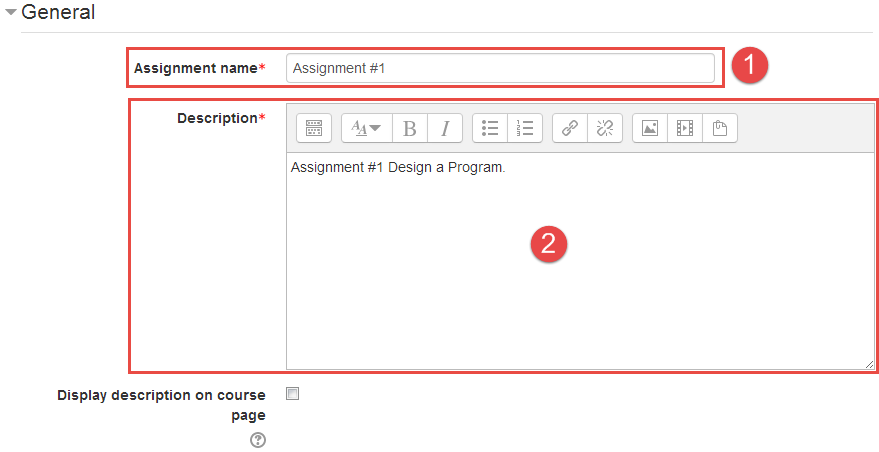Insert an ordered numbered list
Image resolution: width=879 pixels, height=452 pixels.
(x=524, y=128)
